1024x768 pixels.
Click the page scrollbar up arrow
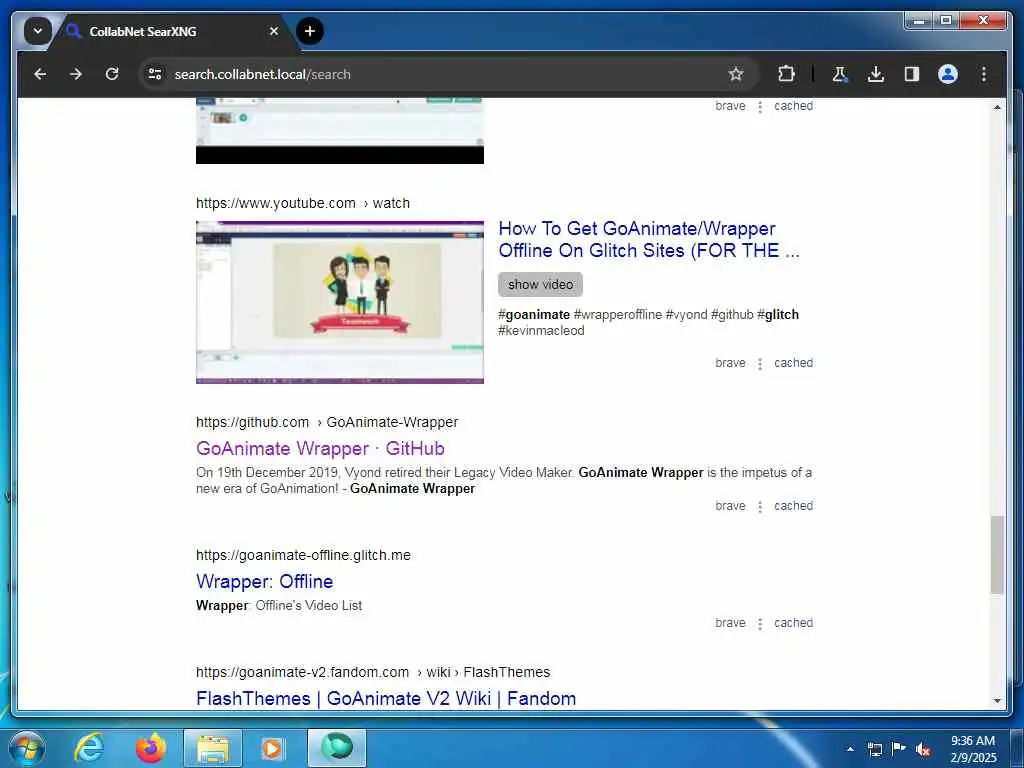(997, 106)
